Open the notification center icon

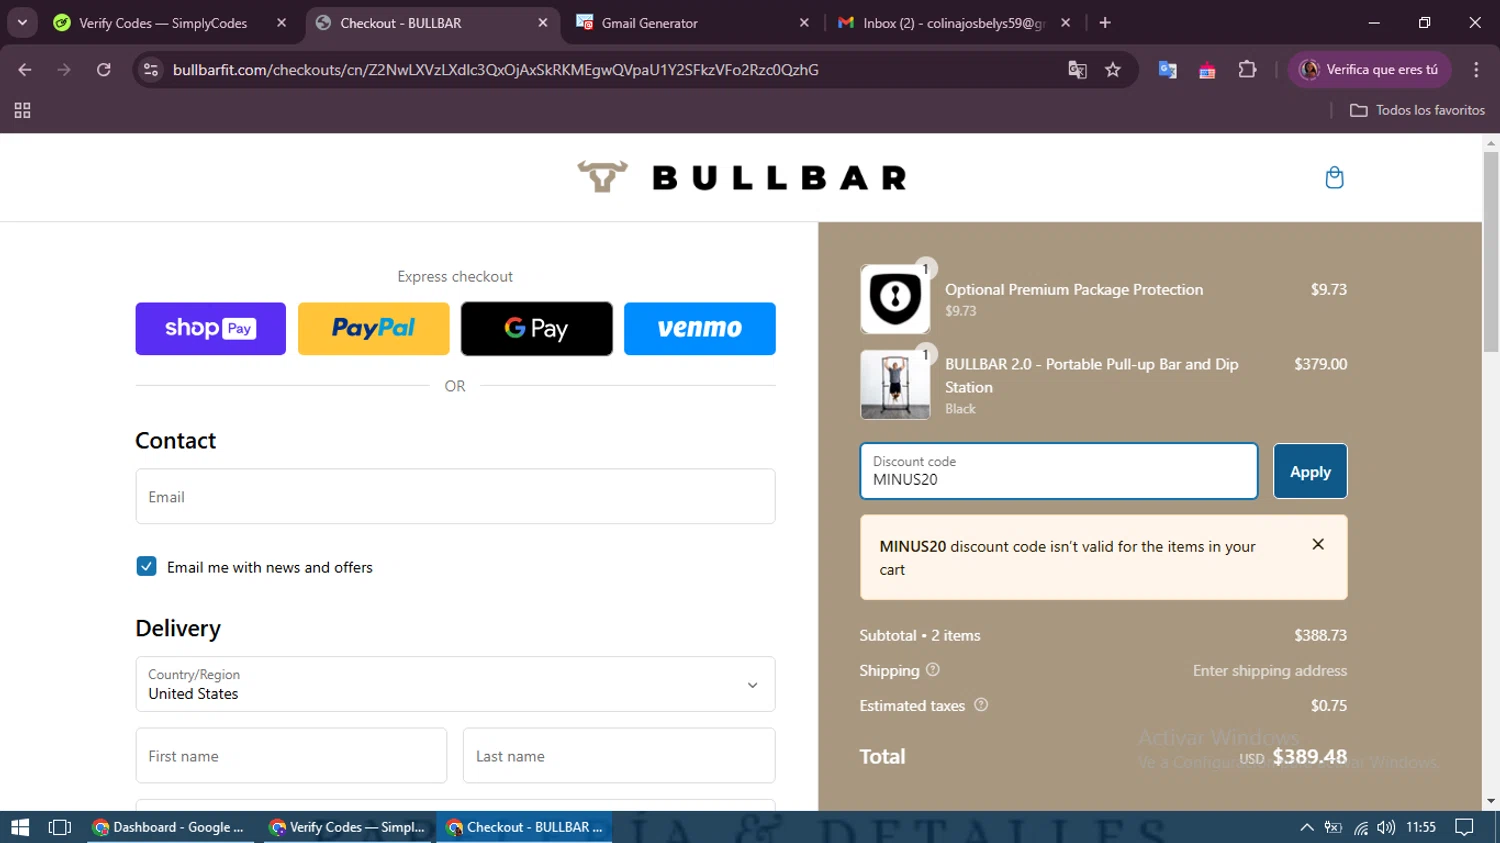pos(1465,827)
